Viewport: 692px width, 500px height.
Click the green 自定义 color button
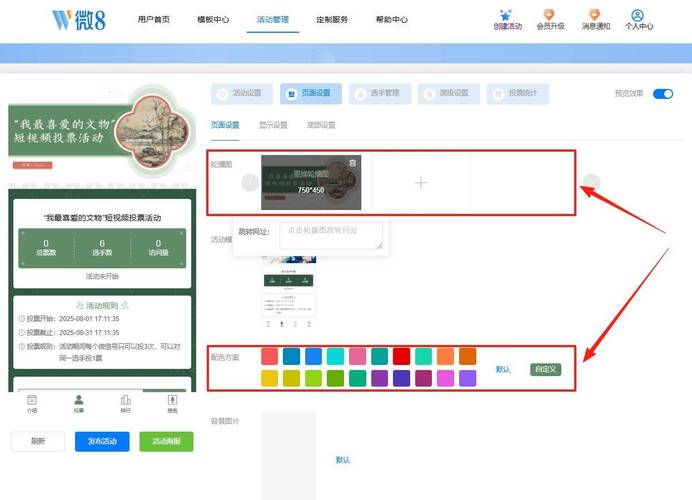pos(545,369)
